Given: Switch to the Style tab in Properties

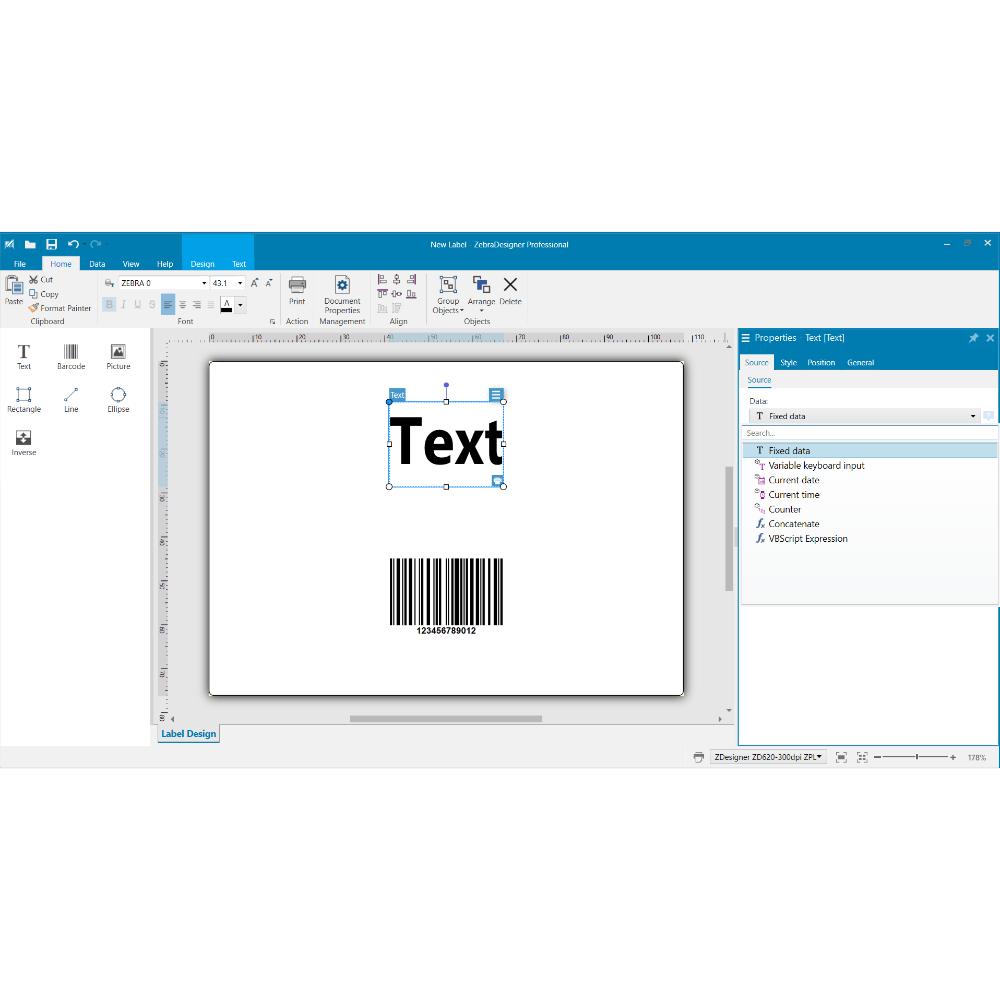Looking at the screenshot, I should (788, 363).
